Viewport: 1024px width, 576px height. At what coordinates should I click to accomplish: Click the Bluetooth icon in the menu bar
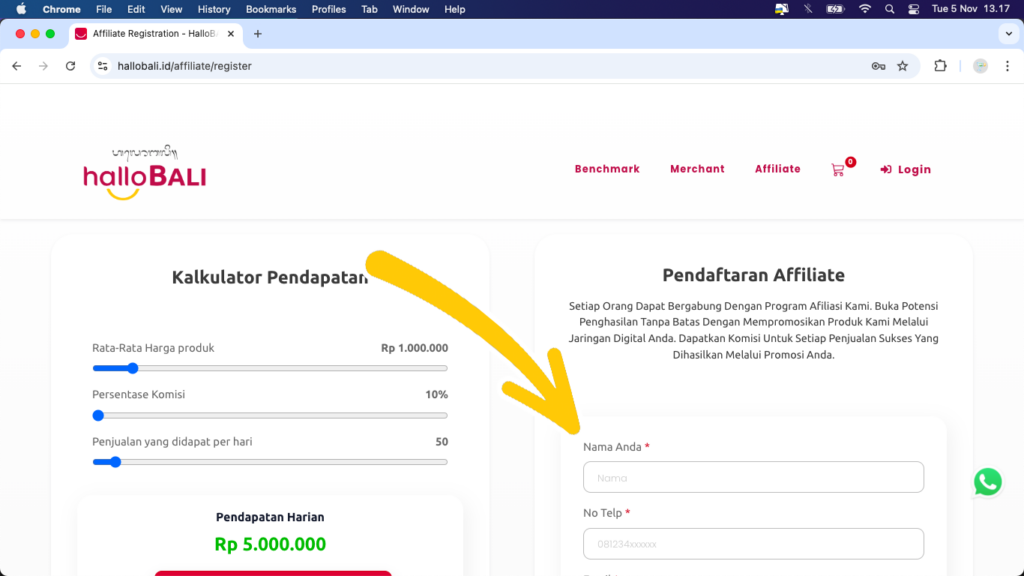tap(808, 9)
